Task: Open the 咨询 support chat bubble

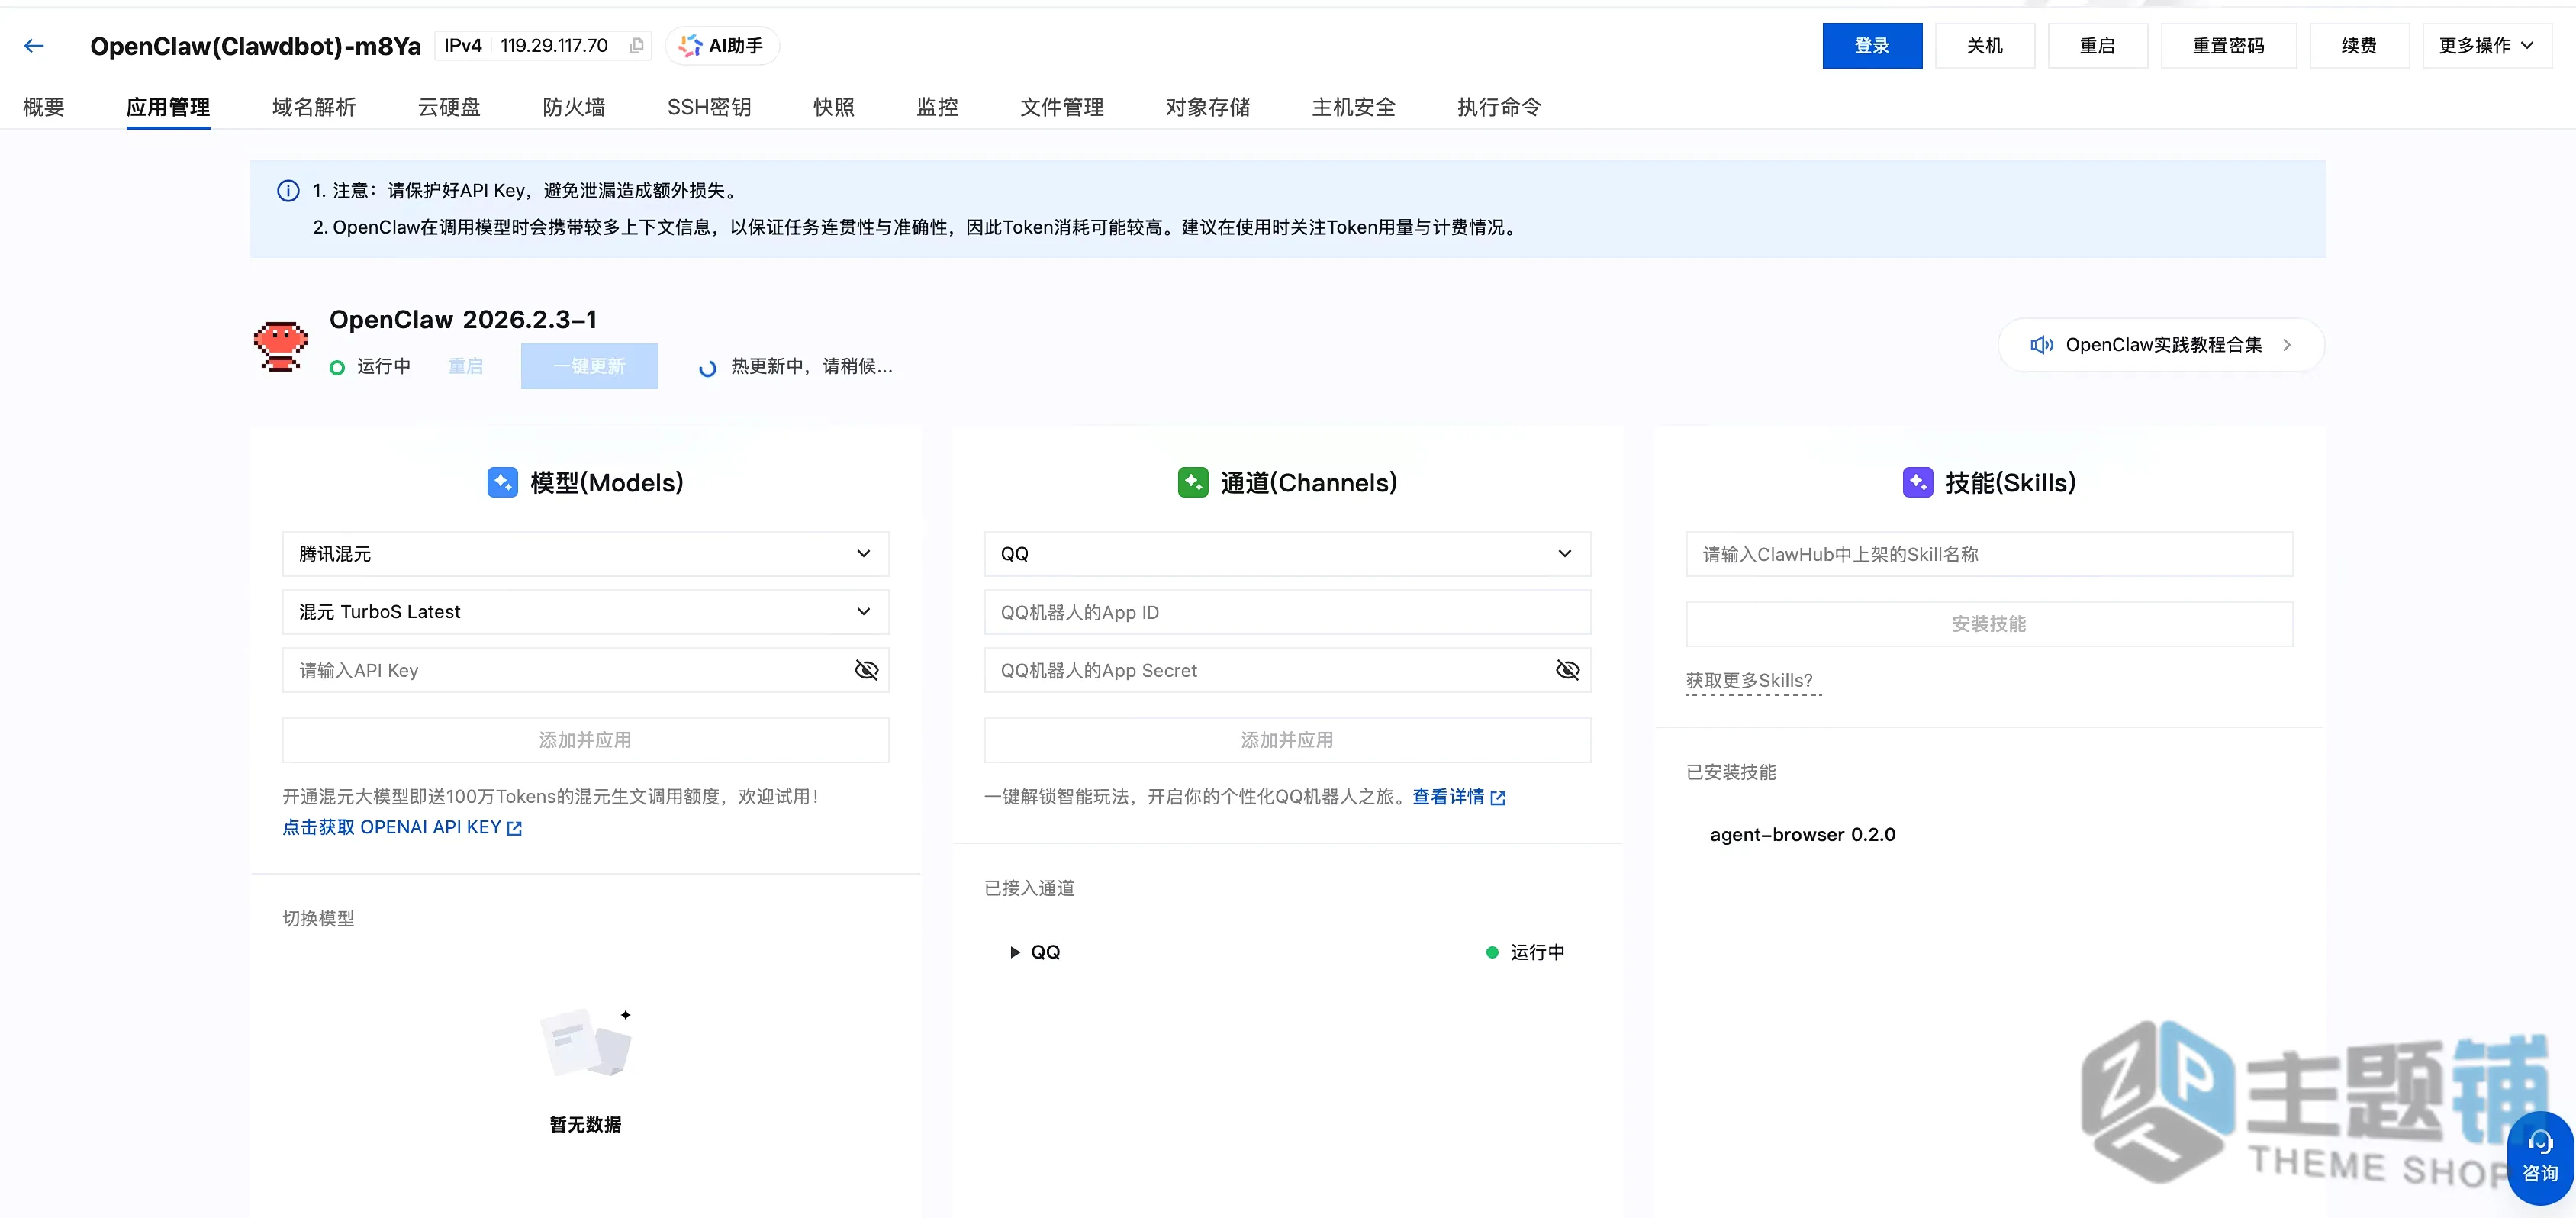Action: click(x=2540, y=1157)
